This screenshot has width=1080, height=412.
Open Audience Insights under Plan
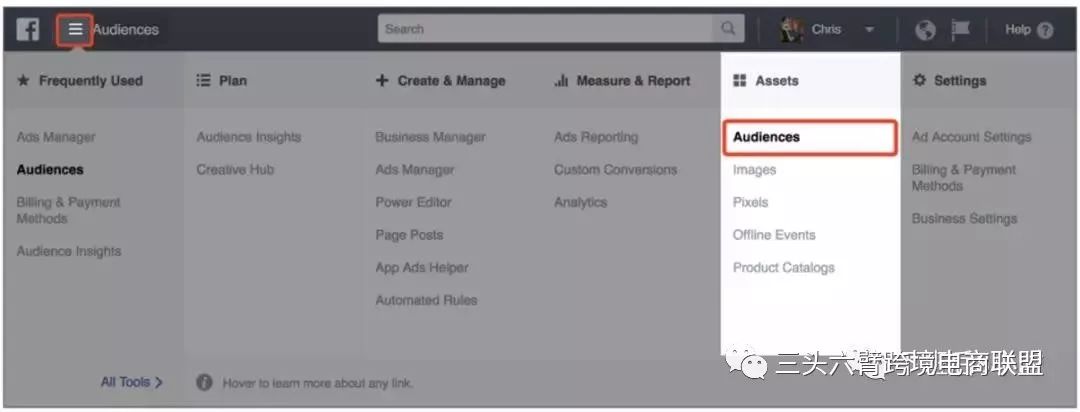(249, 137)
